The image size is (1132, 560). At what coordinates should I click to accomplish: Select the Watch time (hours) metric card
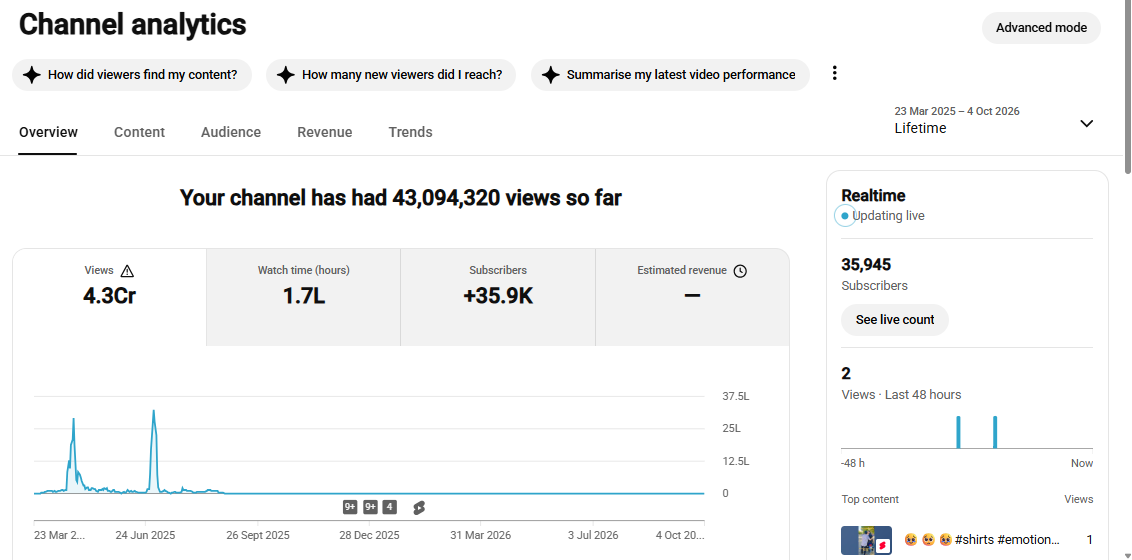point(303,297)
